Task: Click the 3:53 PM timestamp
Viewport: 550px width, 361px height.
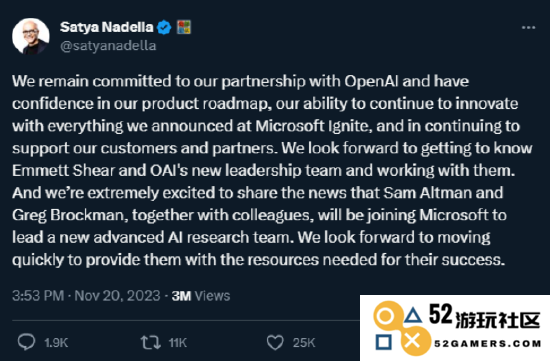Action: coord(38,296)
